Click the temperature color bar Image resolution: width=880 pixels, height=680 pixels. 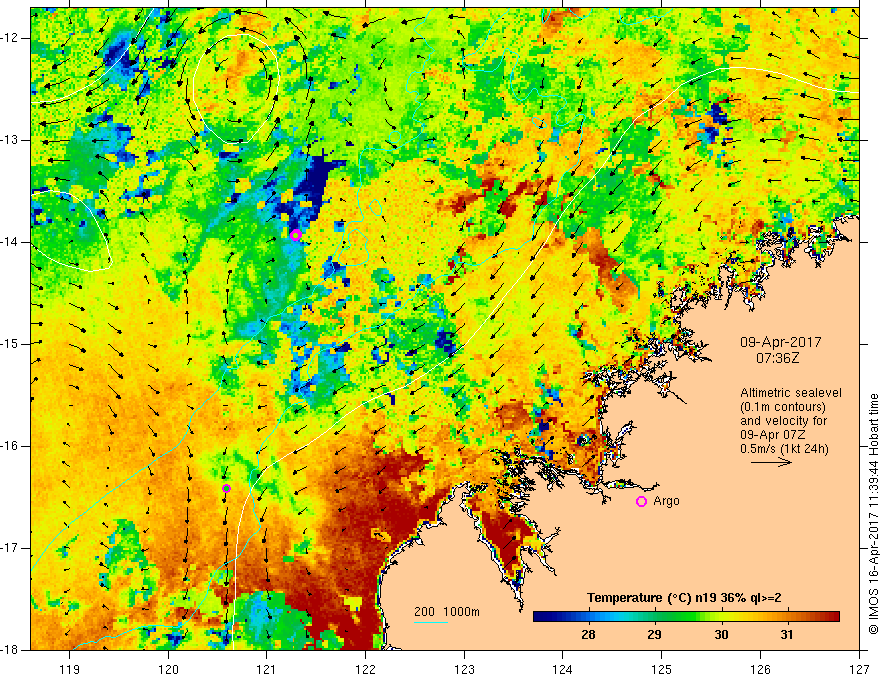point(686,617)
